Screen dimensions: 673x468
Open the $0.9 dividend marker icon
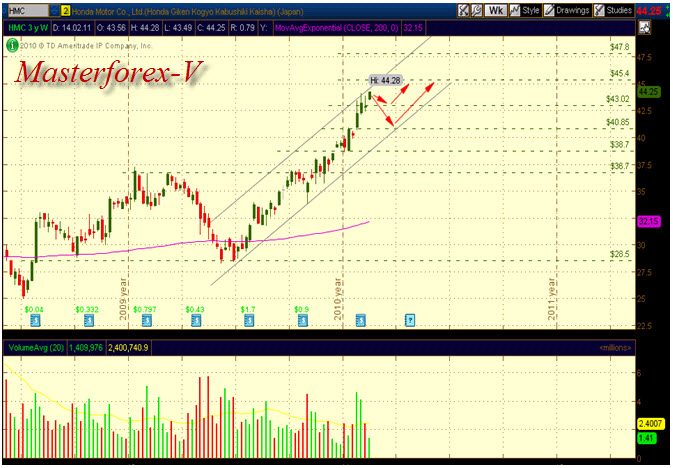pos(303,320)
